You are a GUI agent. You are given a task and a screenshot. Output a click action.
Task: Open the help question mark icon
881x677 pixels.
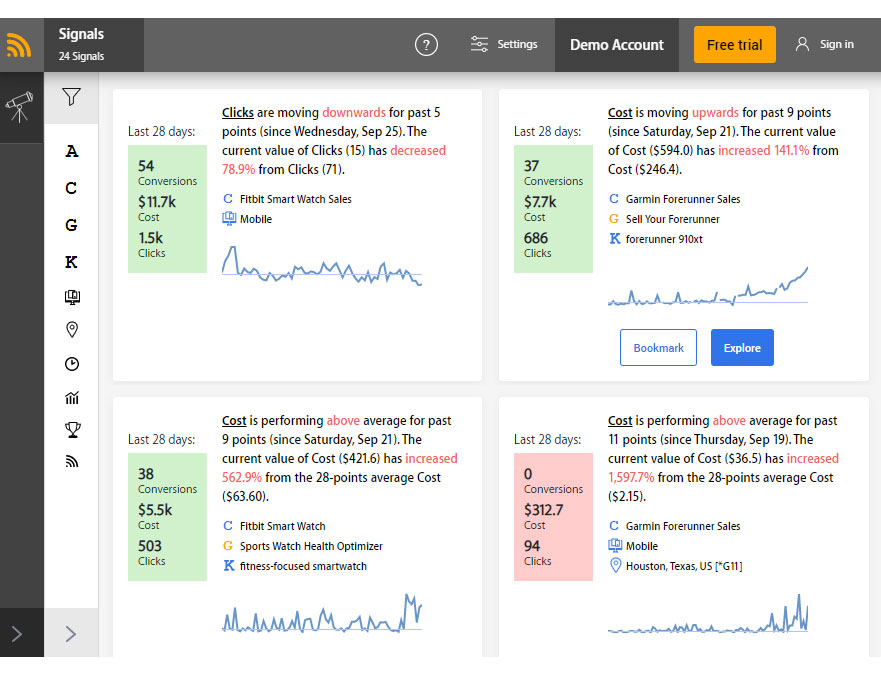click(426, 45)
